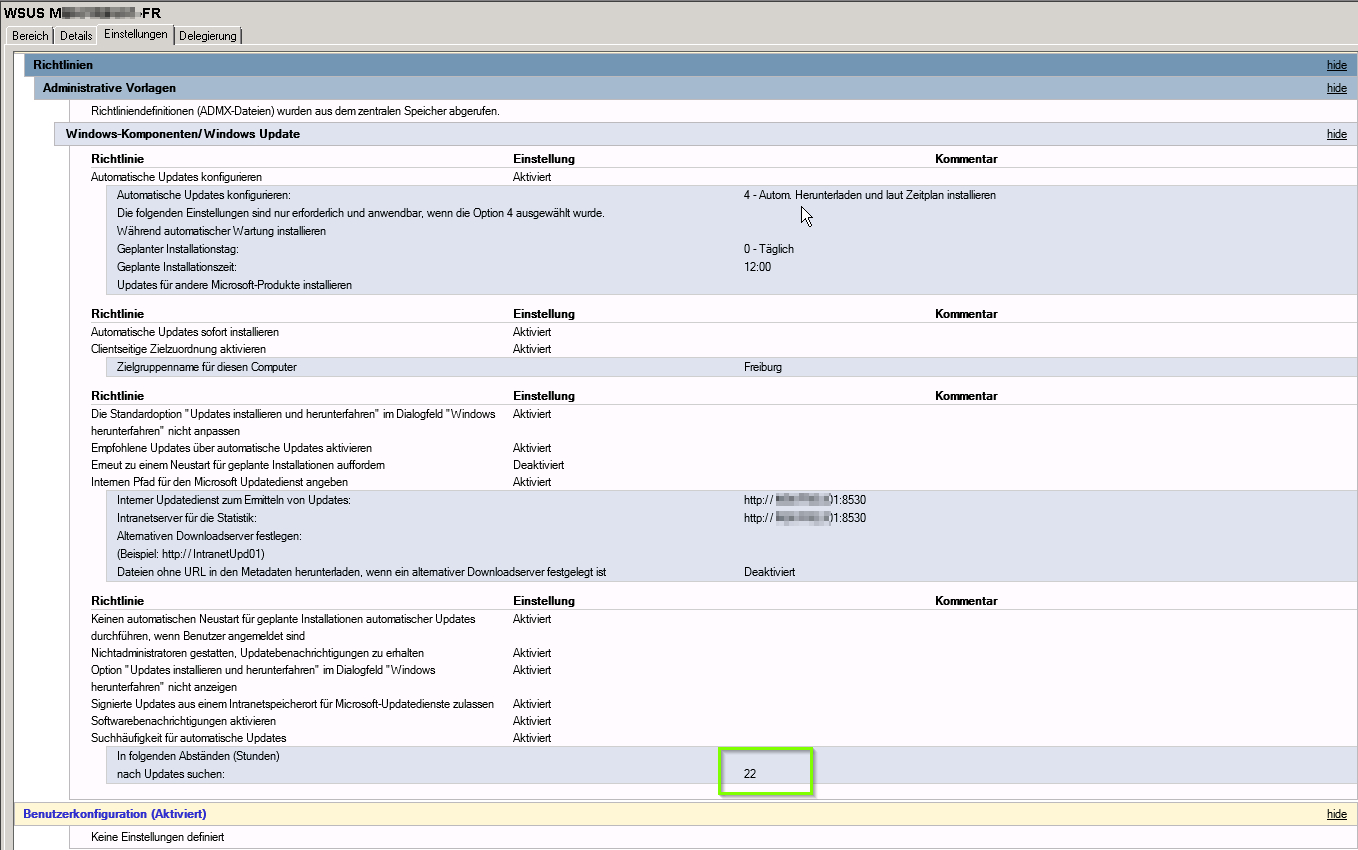Screen dimensions: 1358x850
Task: Click the installation time '12:00'
Action: click(x=757, y=267)
